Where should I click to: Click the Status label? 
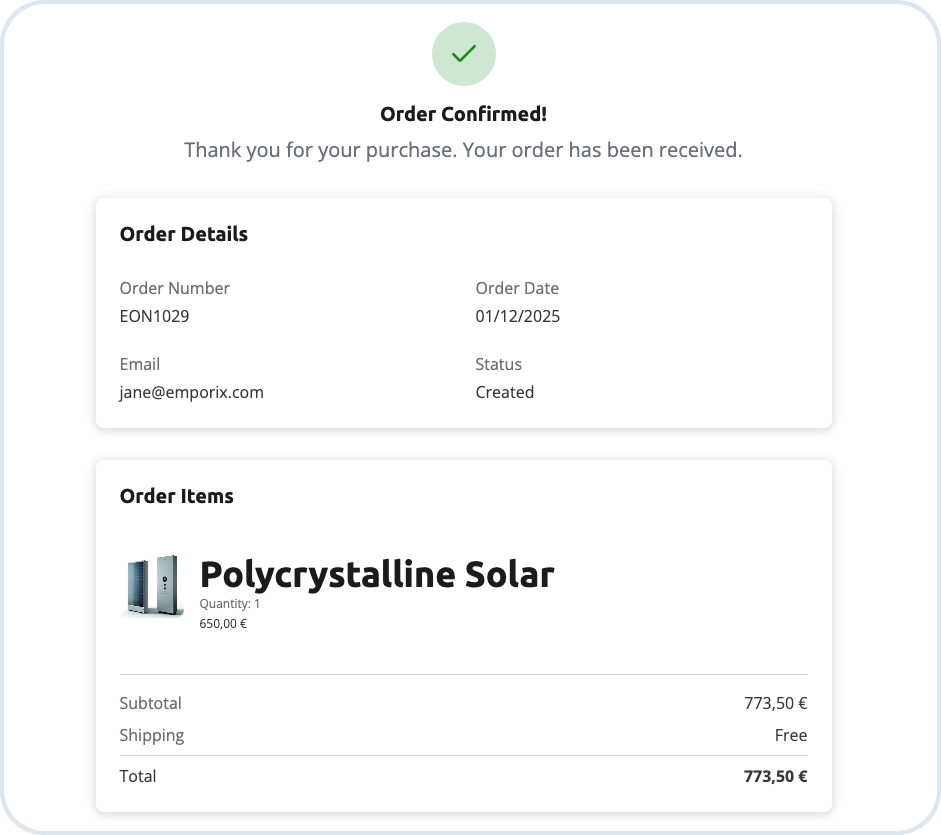pos(498,364)
